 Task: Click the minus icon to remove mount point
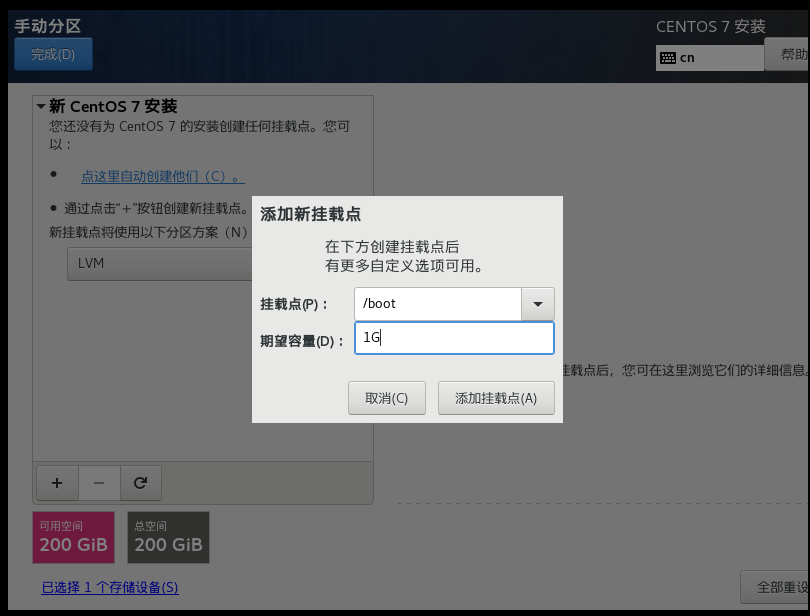tap(99, 483)
